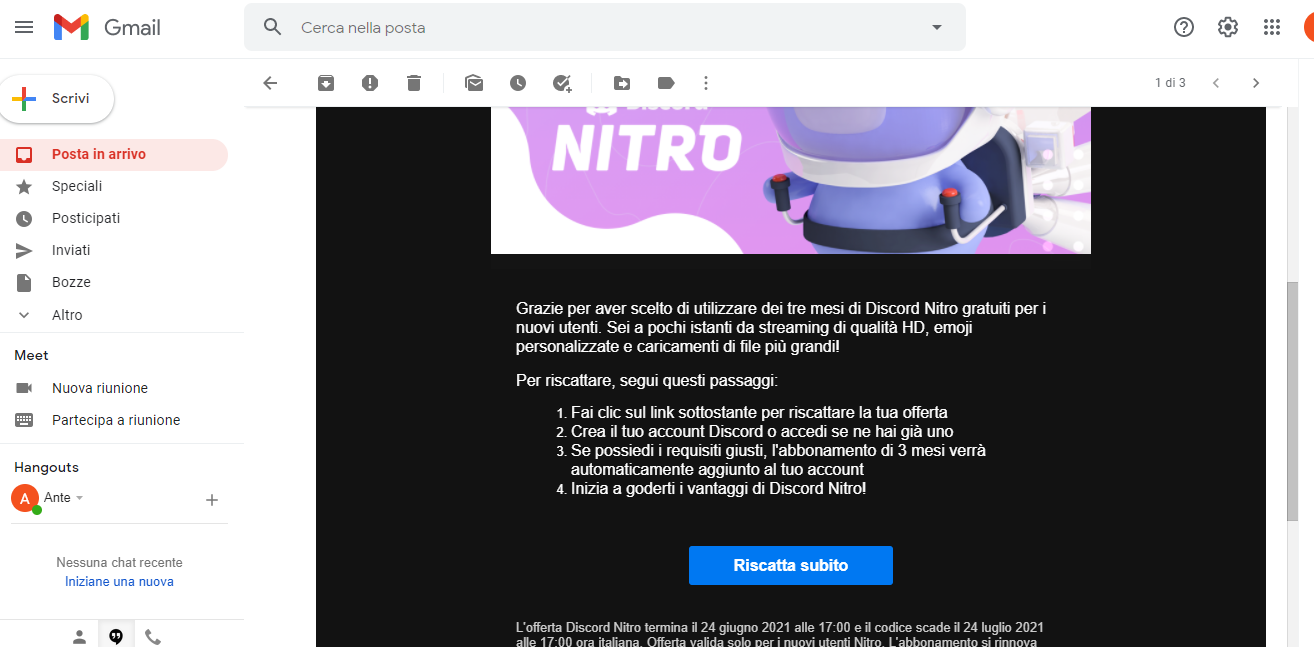Click the 1 di 3 counter text

pos(1170,83)
